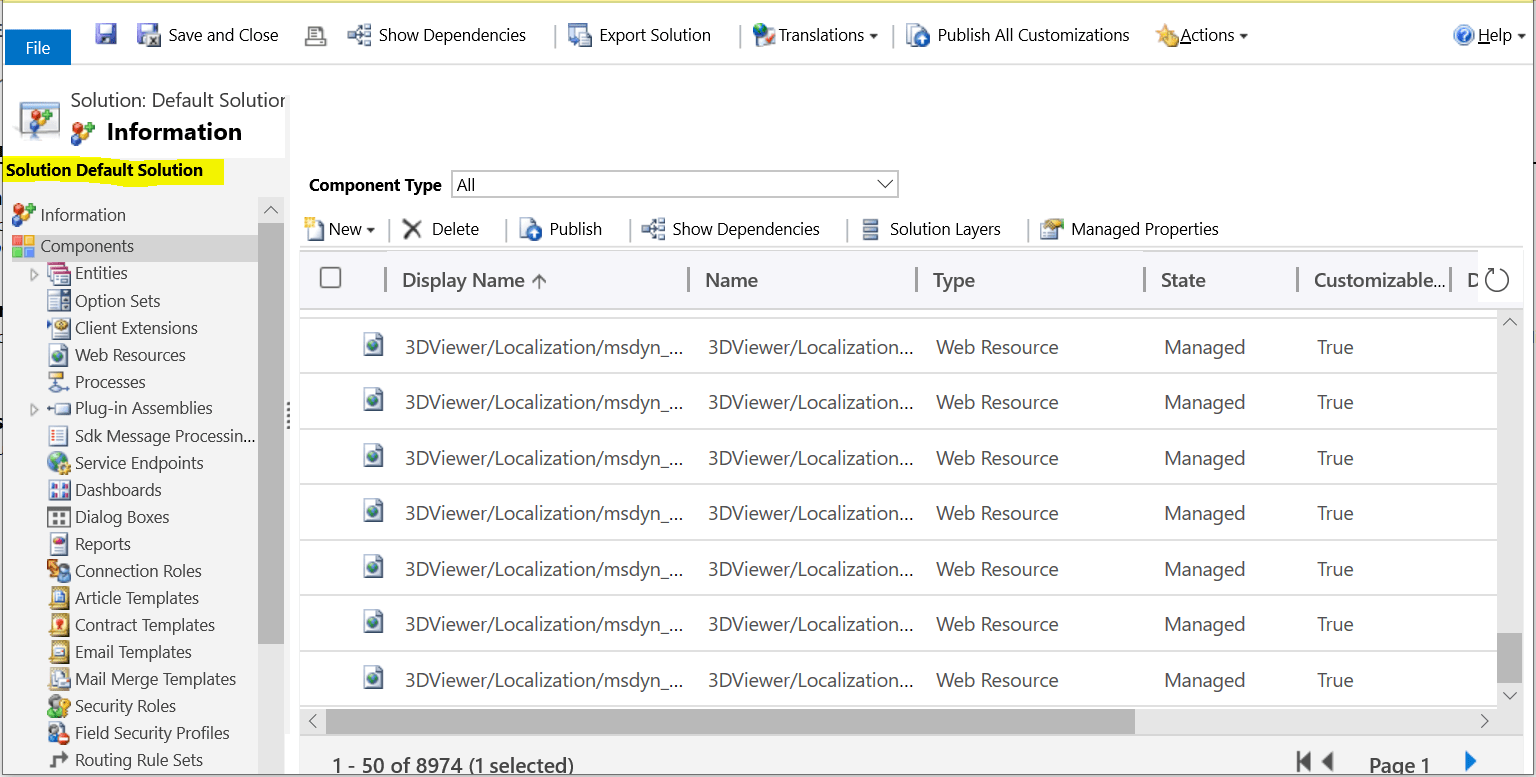This screenshot has width=1536, height=777.
Task: Click the Save disk icon
Action: (x=106, y=35)
